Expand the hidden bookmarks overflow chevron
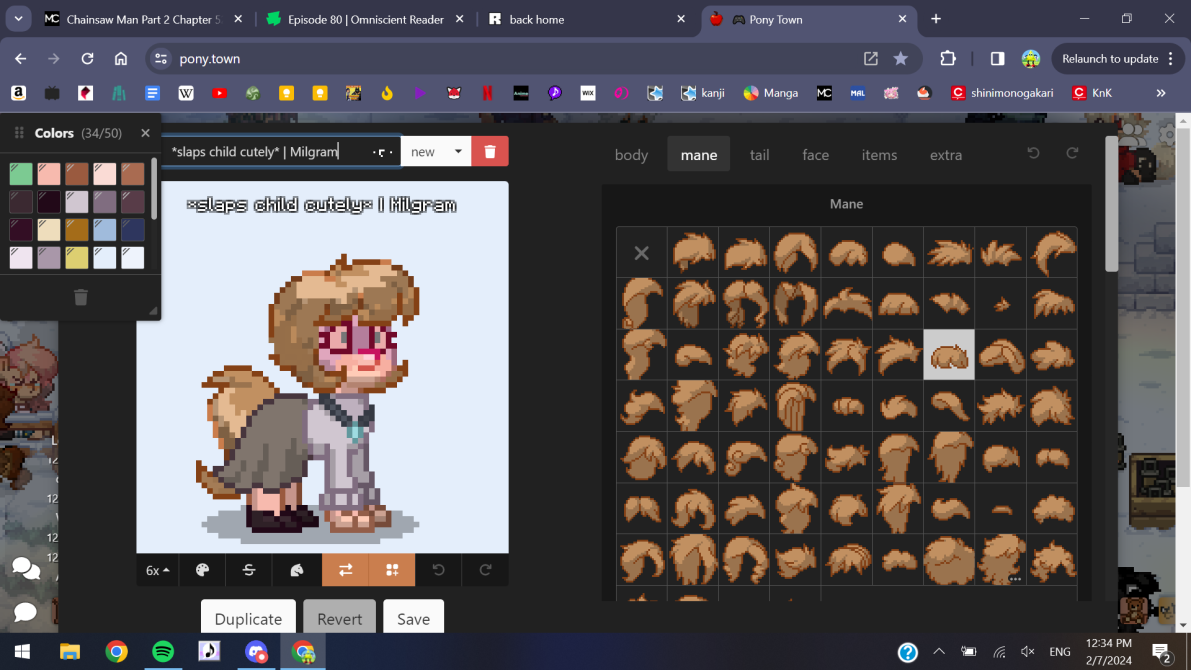Viewport: 1191px width, 670px height. tap(1161, 93)
